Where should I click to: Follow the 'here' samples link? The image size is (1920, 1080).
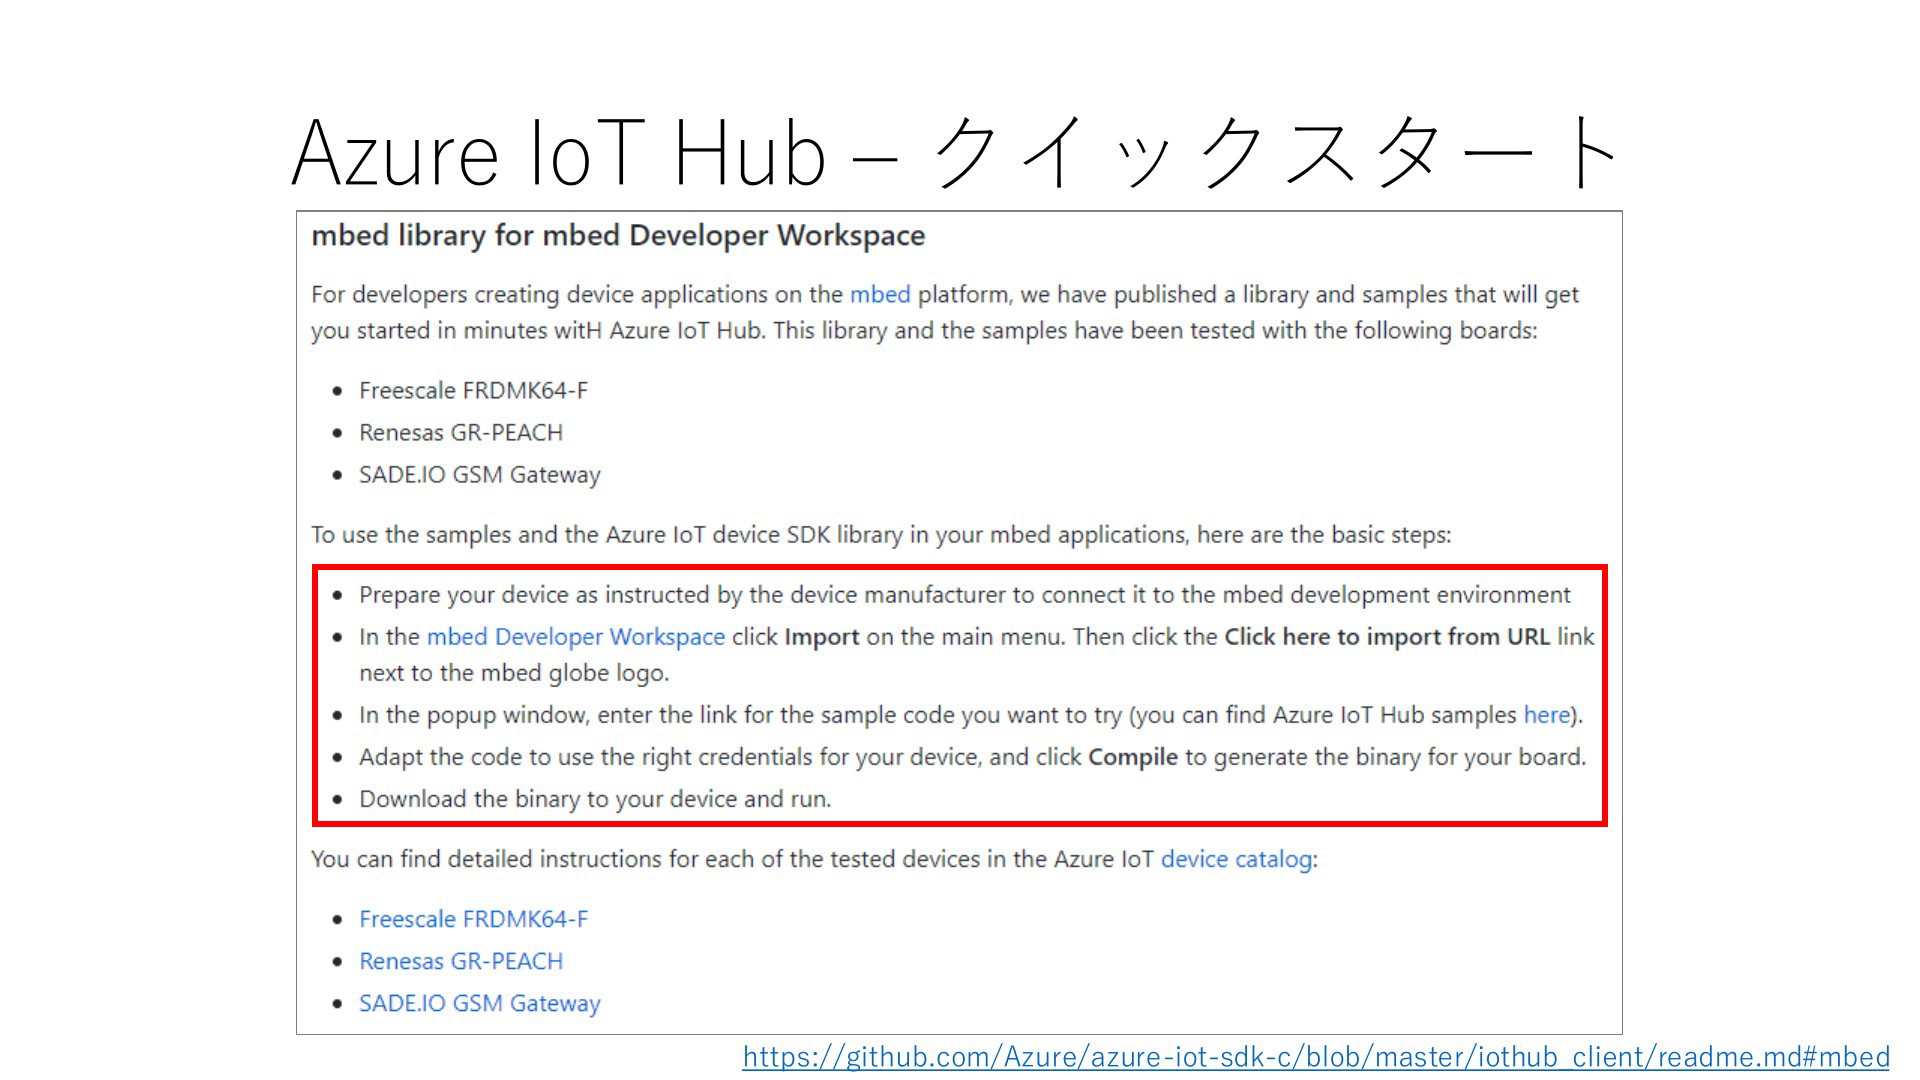pyautogui.click(x=1546, y=715)
